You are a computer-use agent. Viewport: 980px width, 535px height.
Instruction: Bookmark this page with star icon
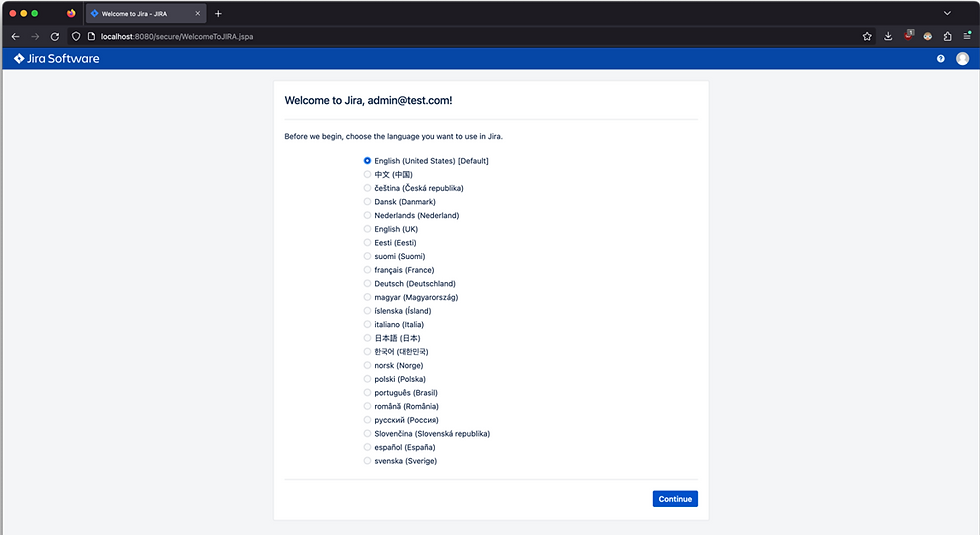pyautogui.click(x=867, y=36)
